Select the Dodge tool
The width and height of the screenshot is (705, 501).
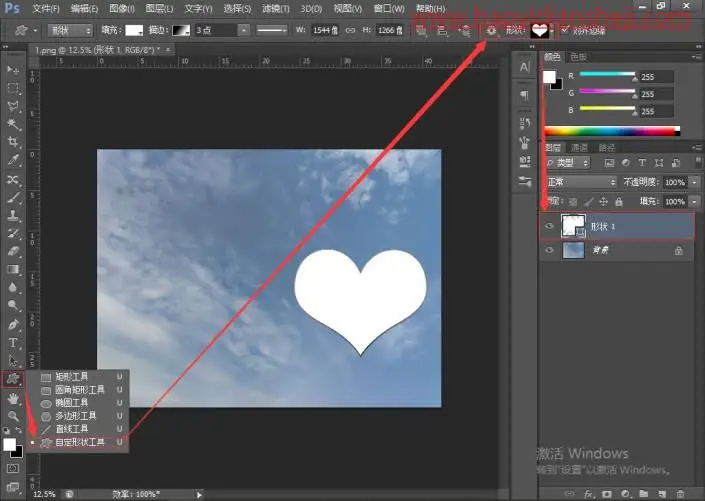coord(13,305)
